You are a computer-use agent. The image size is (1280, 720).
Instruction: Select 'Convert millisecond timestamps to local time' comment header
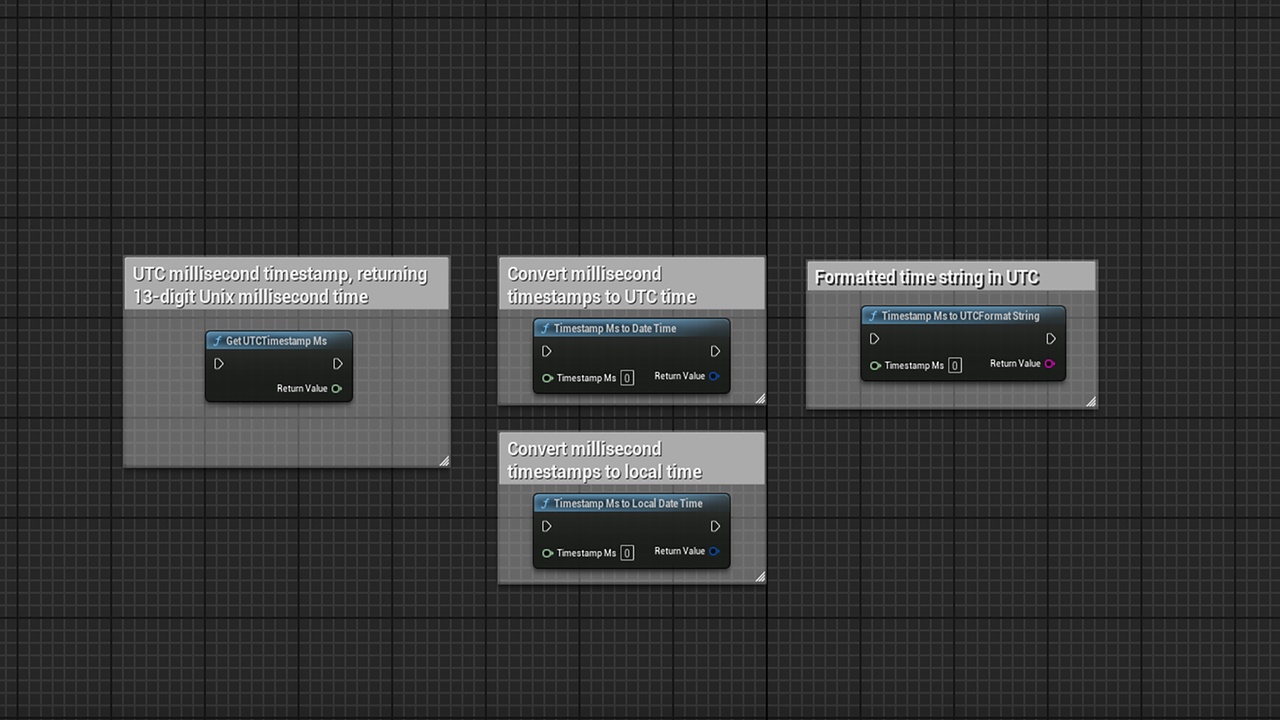point(631,459)
